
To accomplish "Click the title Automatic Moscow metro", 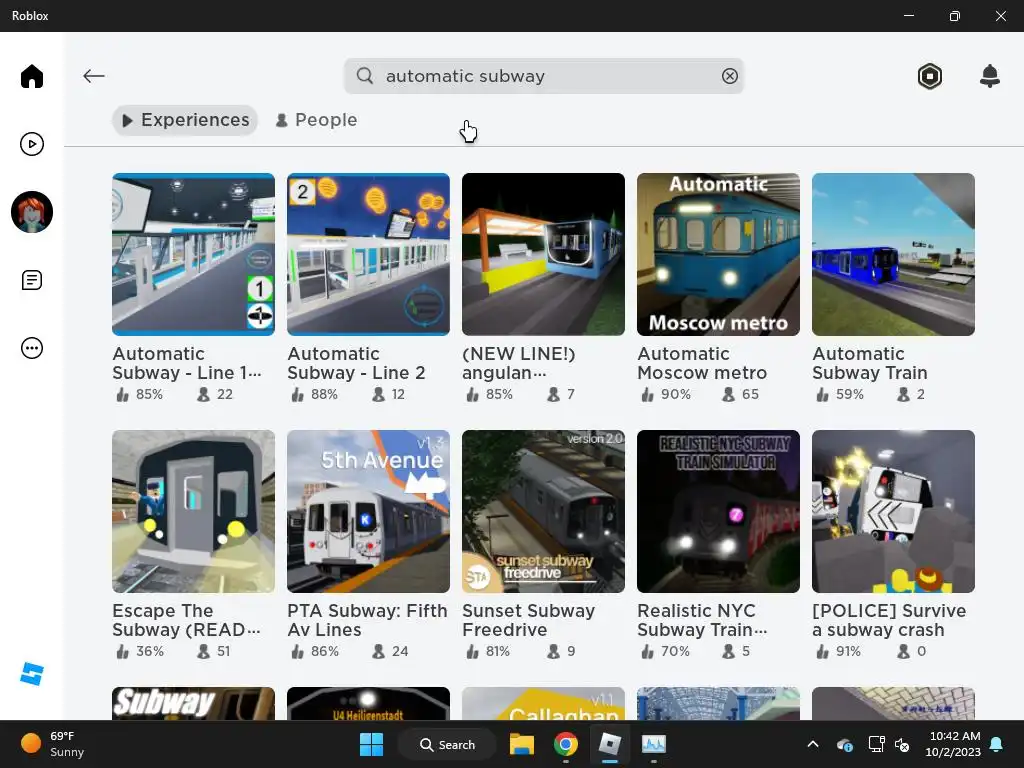I will click(702, 363).
